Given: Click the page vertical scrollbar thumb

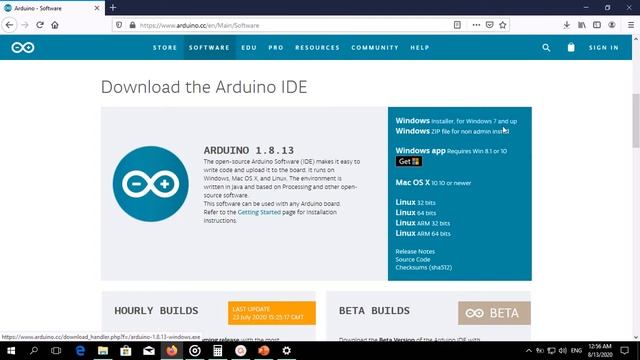Looking at the screenshot, I should click(x=636, y=120).
